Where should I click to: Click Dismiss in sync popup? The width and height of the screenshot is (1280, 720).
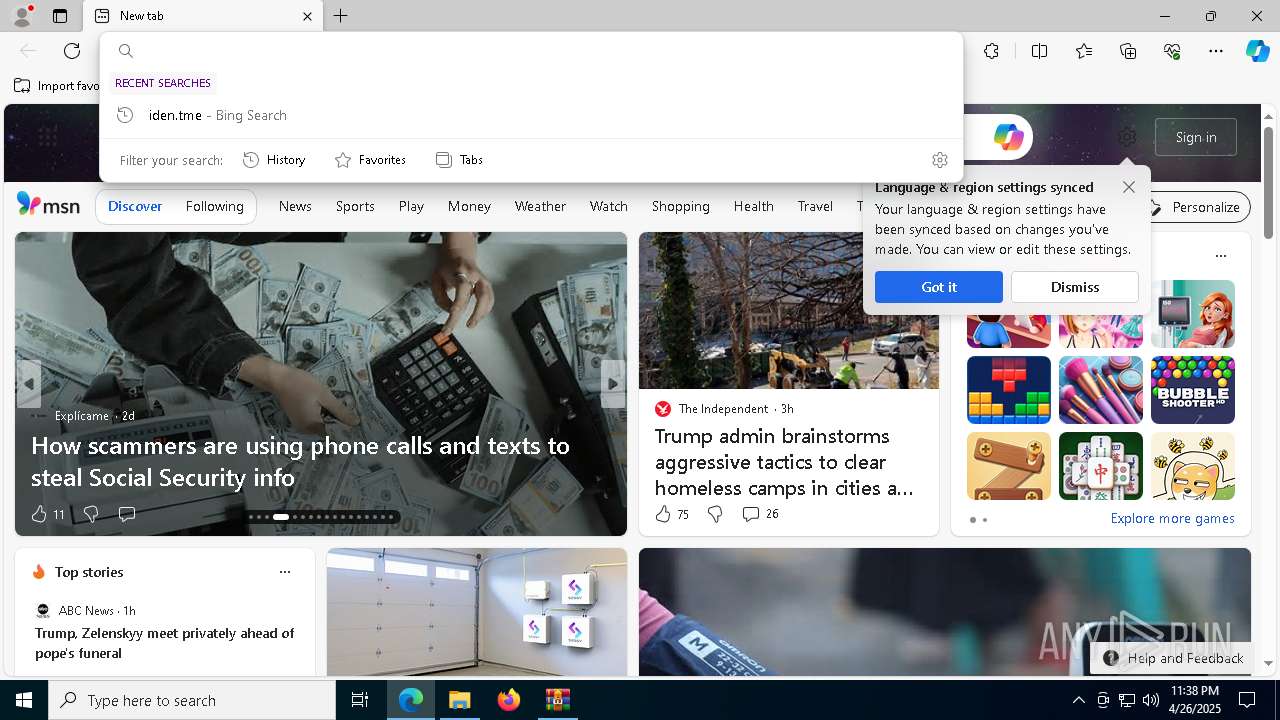(x=1075, y=287)
